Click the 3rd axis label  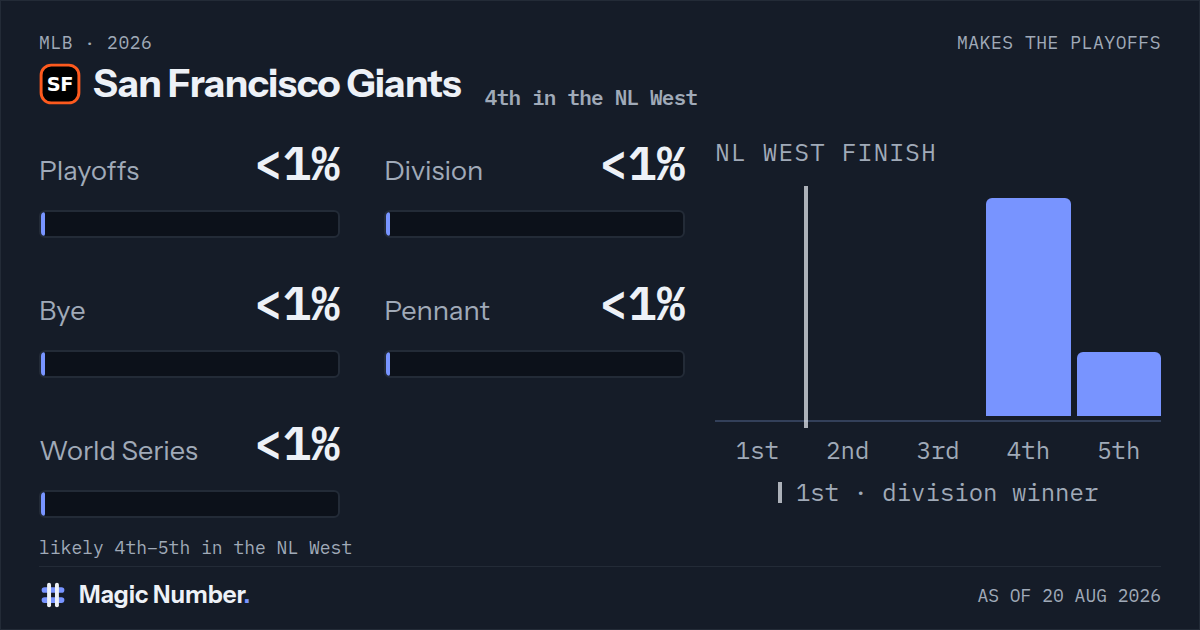tap(938, 451)
